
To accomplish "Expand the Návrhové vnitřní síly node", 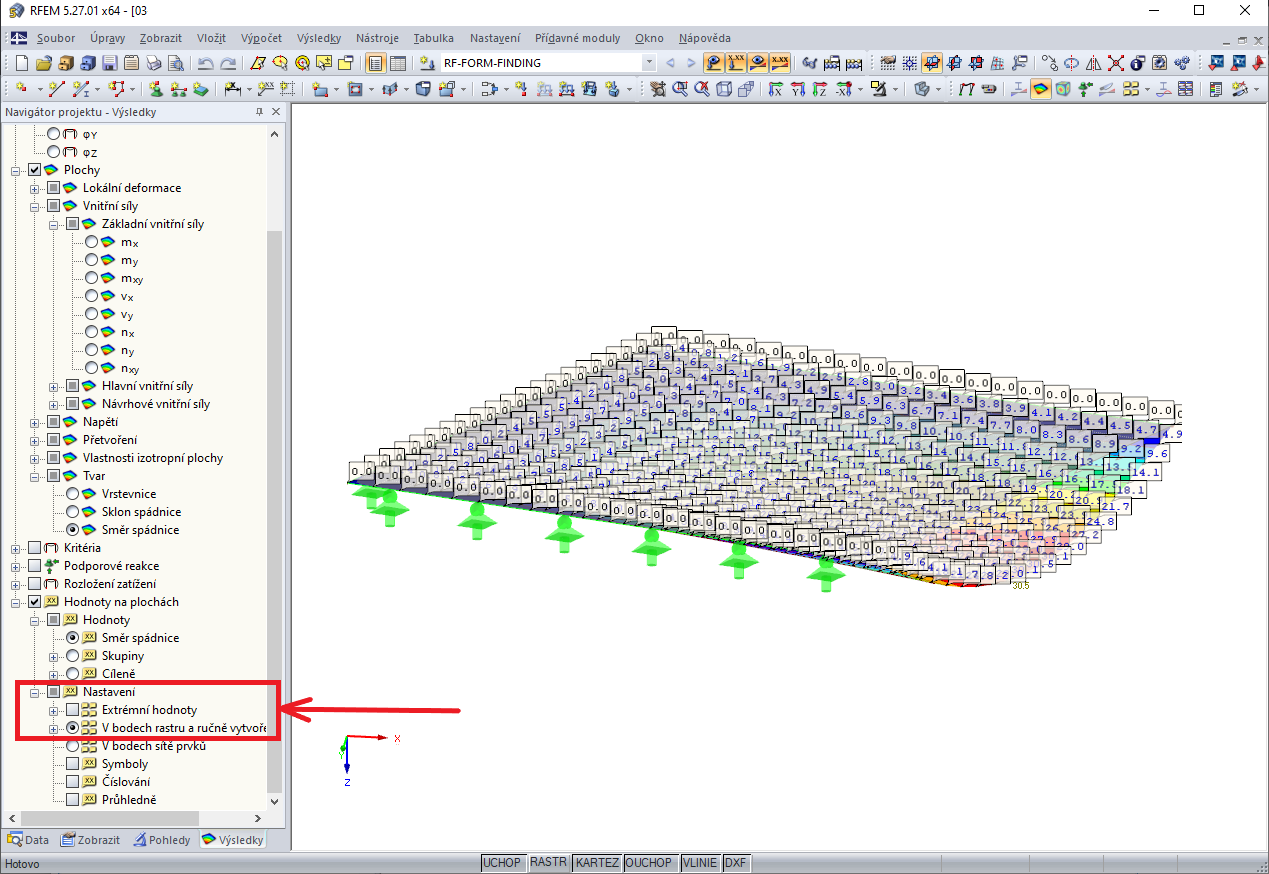I will point(54,404).
